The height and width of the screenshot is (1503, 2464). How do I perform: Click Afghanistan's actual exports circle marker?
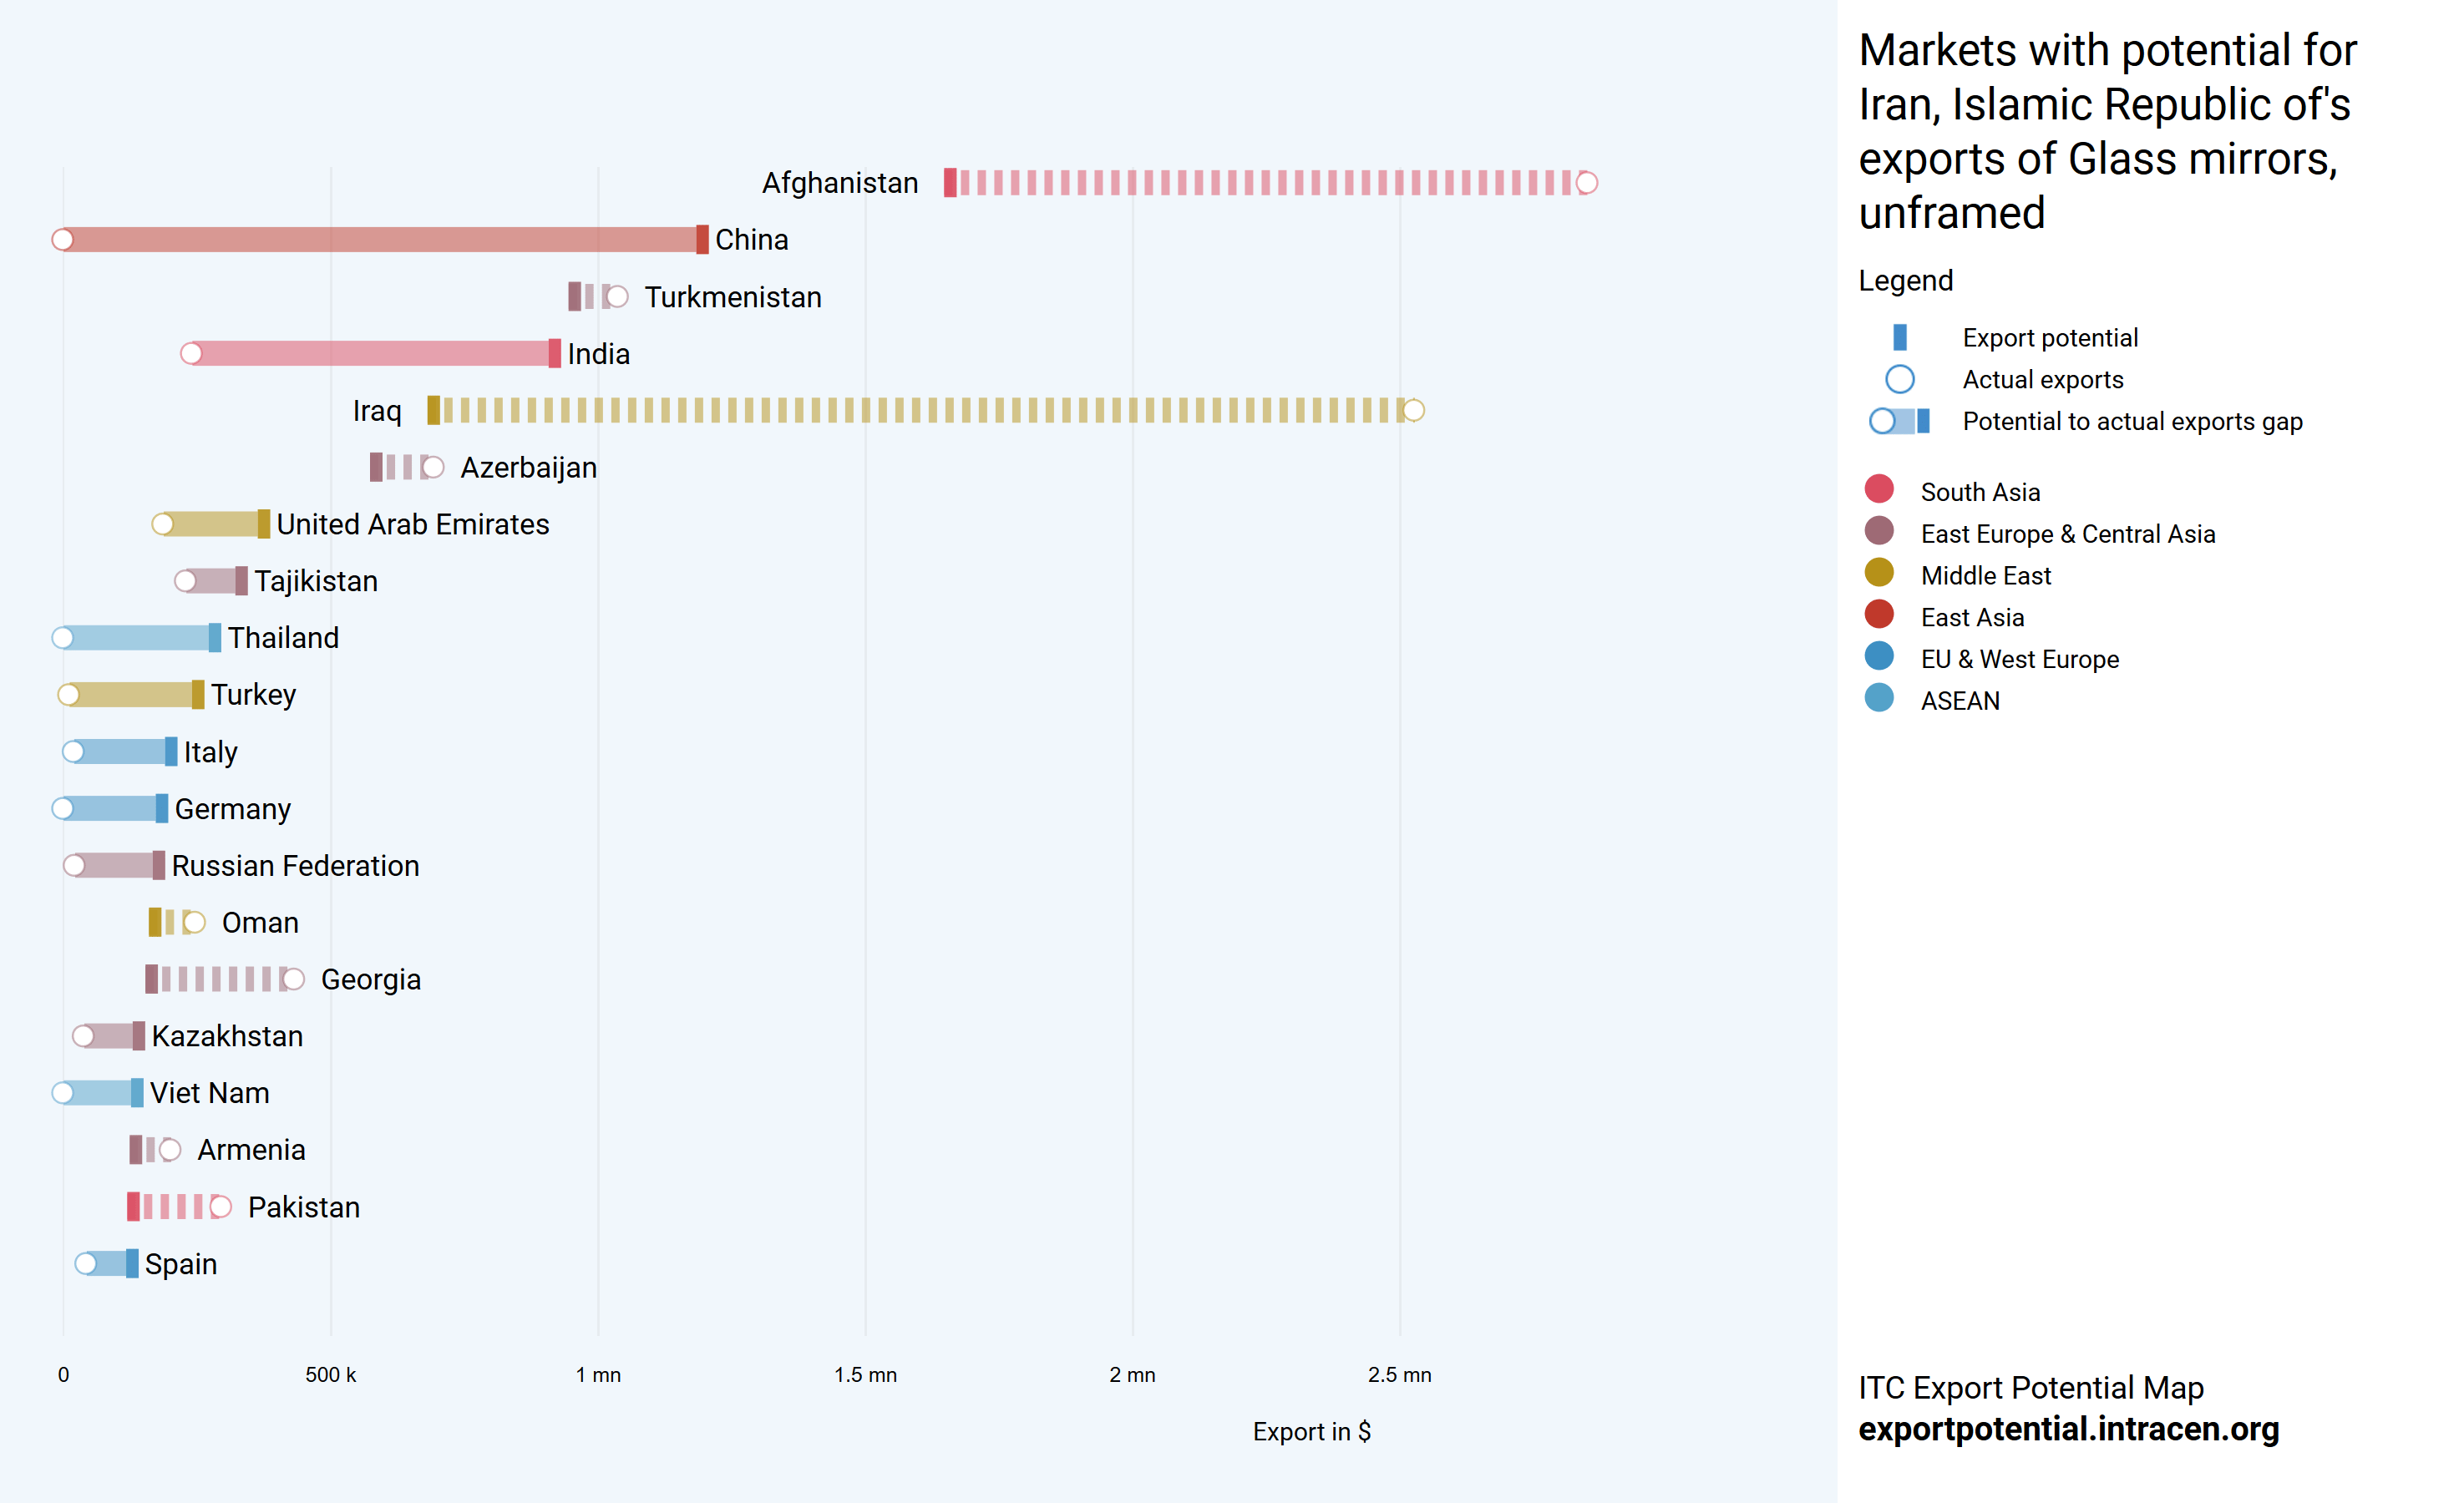pos(1586,183)
